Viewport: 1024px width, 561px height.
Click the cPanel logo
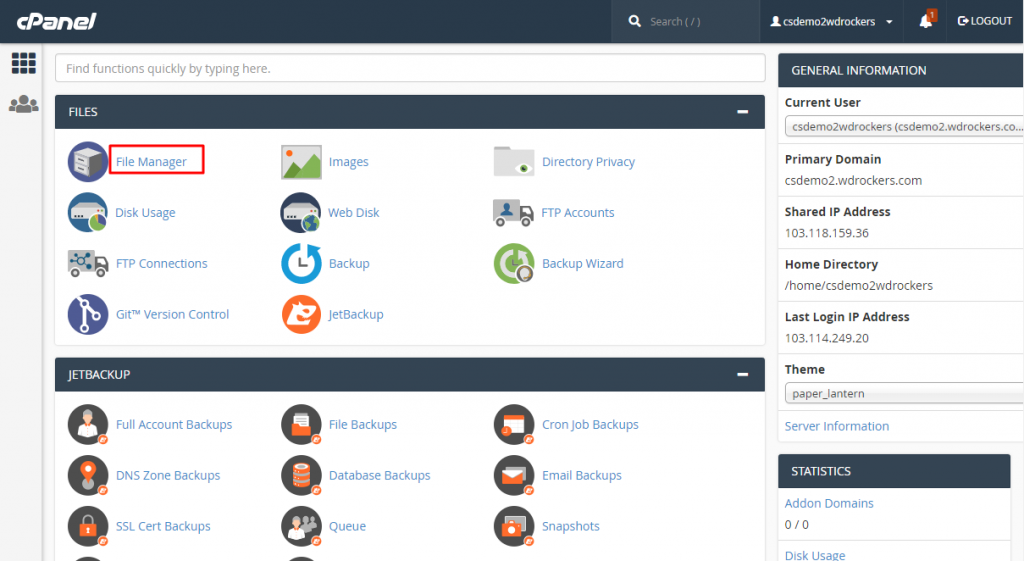click(x=56, y=22)
